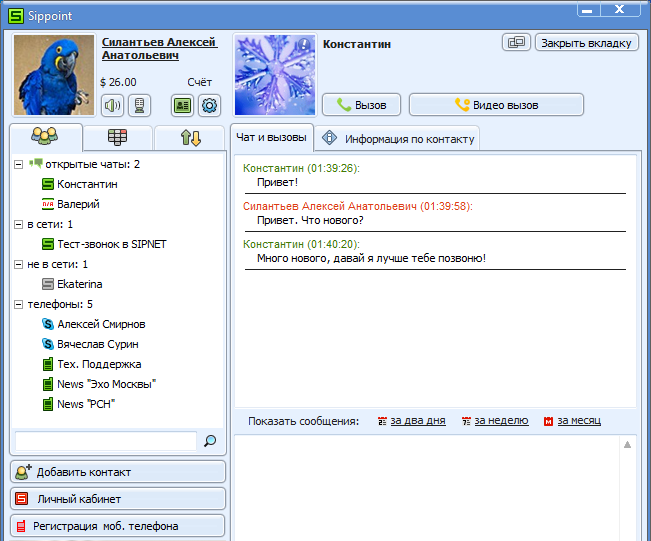Open the green contact card icon

pos(182,105)
